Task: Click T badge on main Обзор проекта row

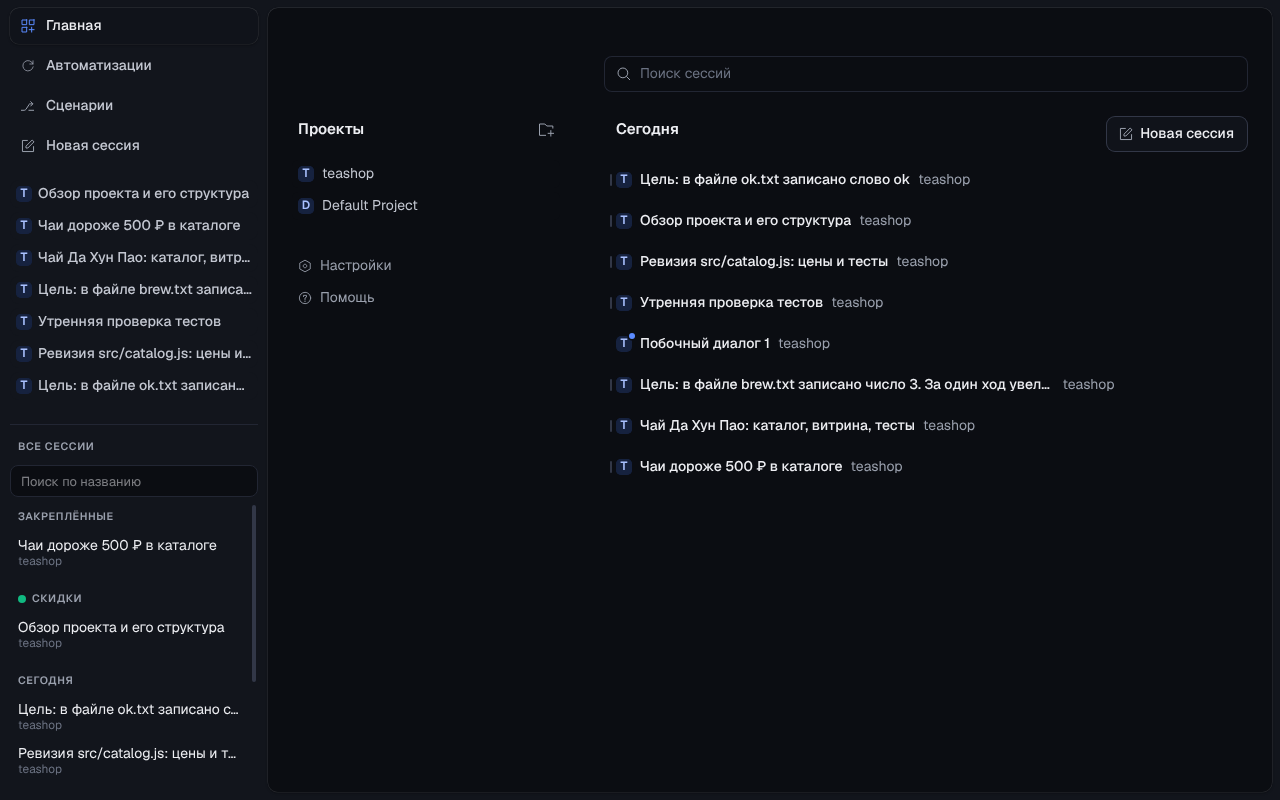Action: [624, 221]
